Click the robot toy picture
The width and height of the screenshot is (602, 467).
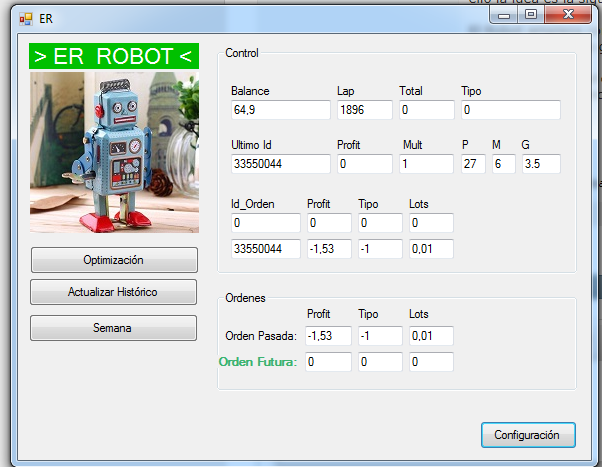click(114, 152)
